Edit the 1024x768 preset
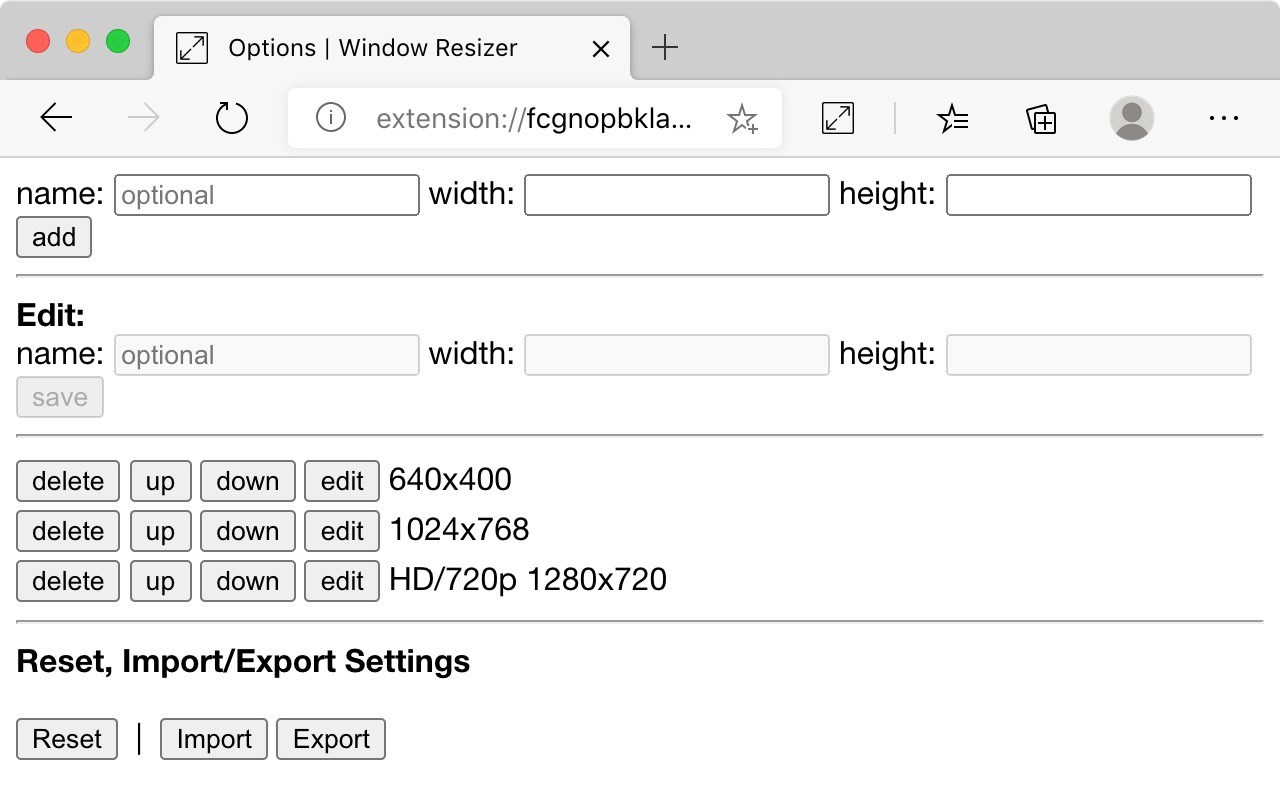1280x800 pixels. pyautogui.click(x=342, y=531)
